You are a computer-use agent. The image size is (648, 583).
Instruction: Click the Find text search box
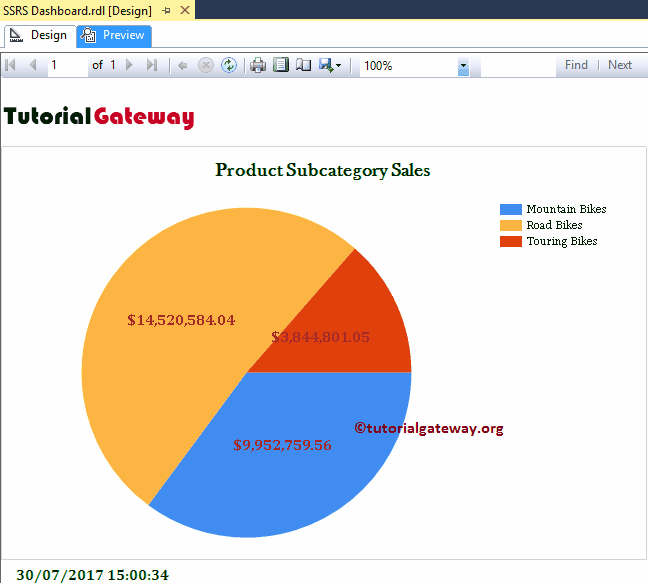pos(518,66)
